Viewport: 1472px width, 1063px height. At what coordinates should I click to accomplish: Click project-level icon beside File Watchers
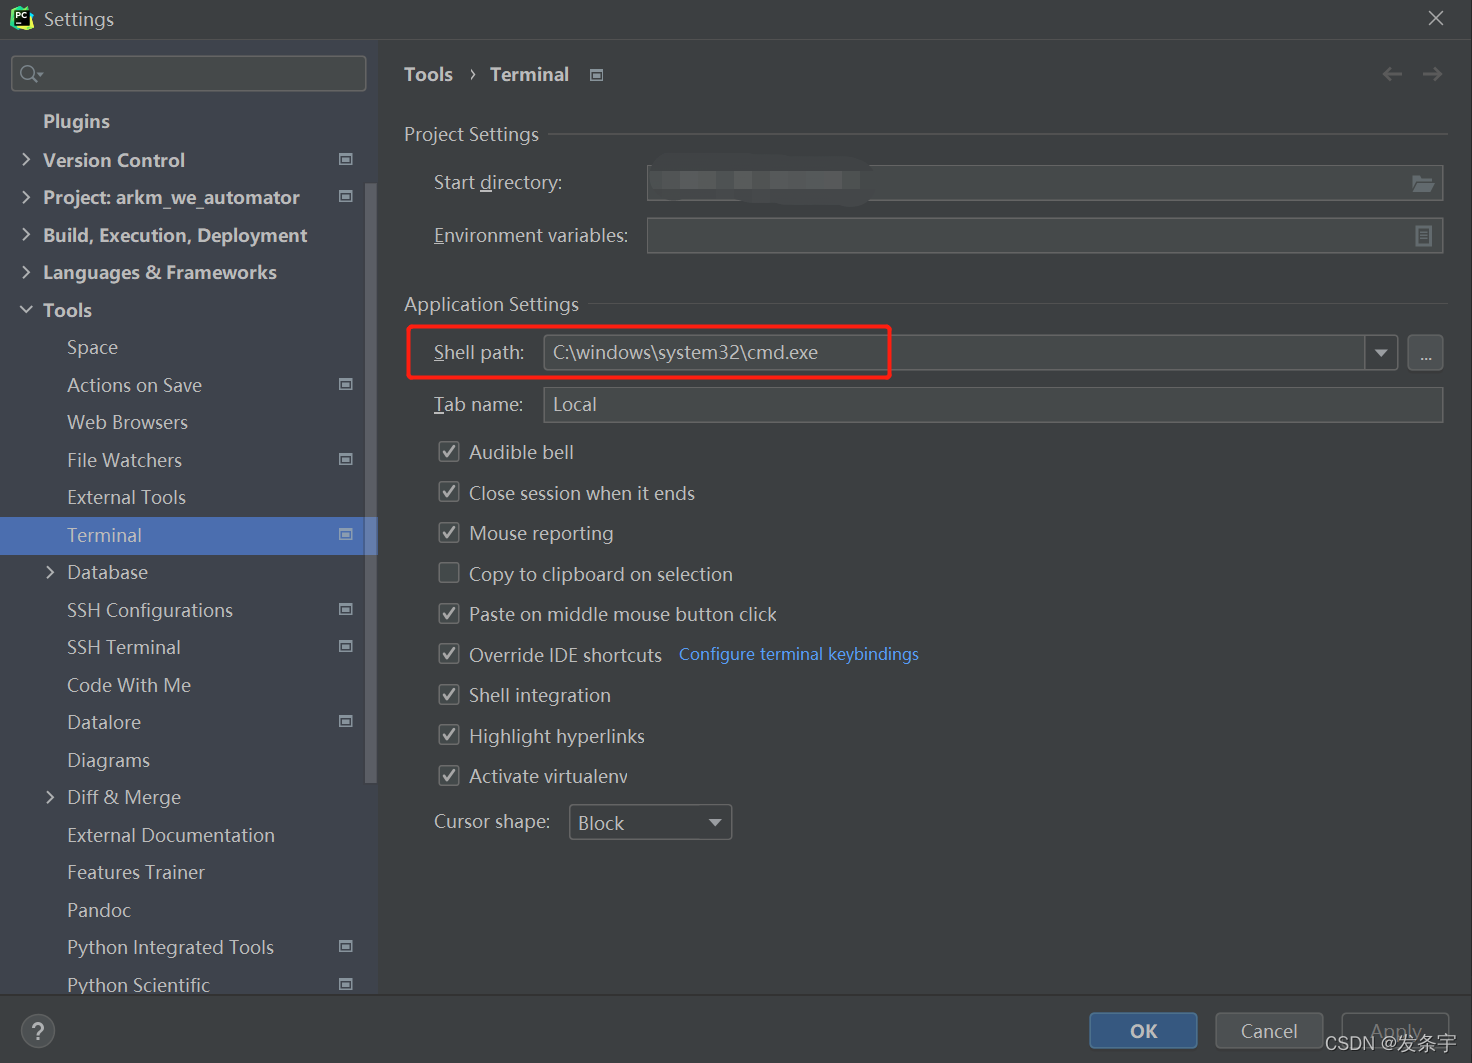(346, 459)
